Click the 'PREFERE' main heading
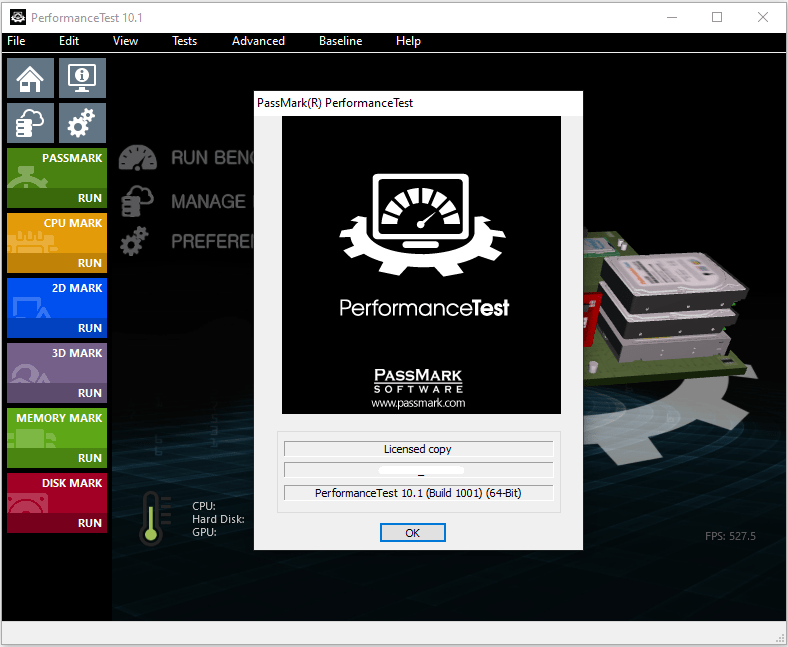The image size is (788, 647). pos(213,242)
